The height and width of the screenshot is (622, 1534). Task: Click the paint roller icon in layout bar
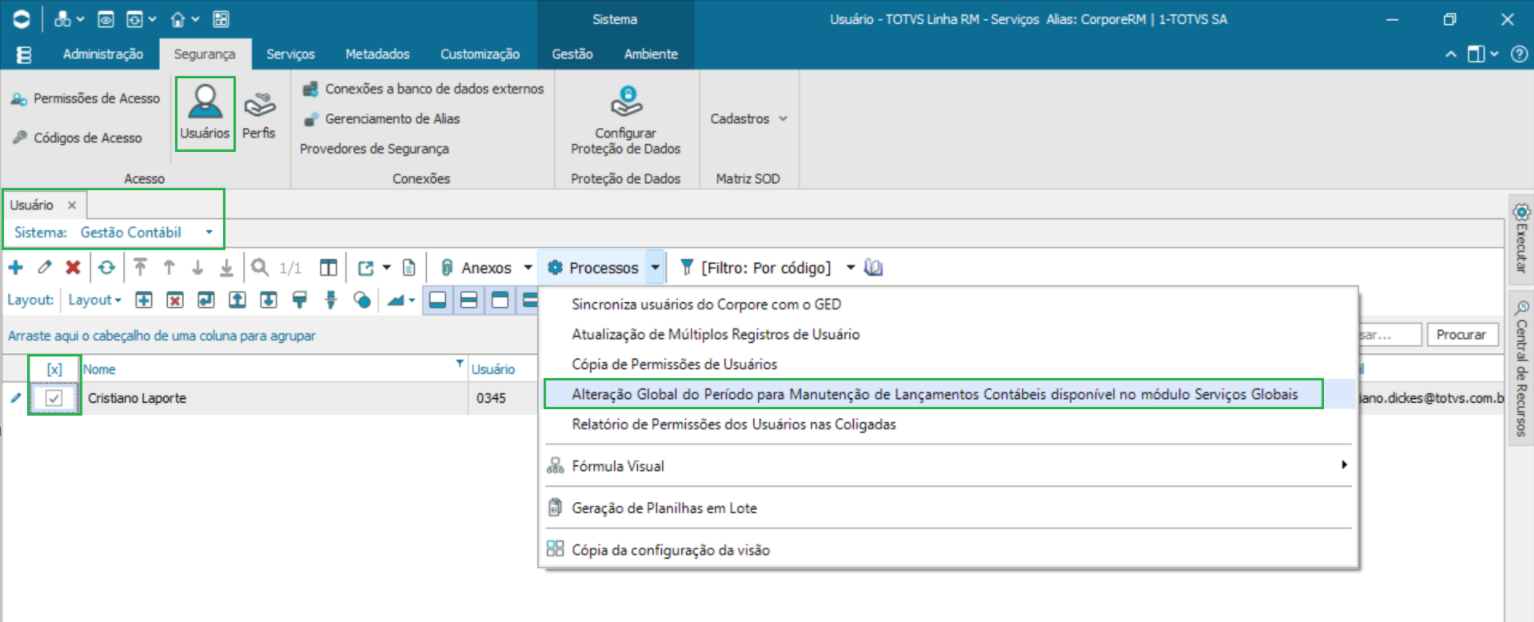299,299
